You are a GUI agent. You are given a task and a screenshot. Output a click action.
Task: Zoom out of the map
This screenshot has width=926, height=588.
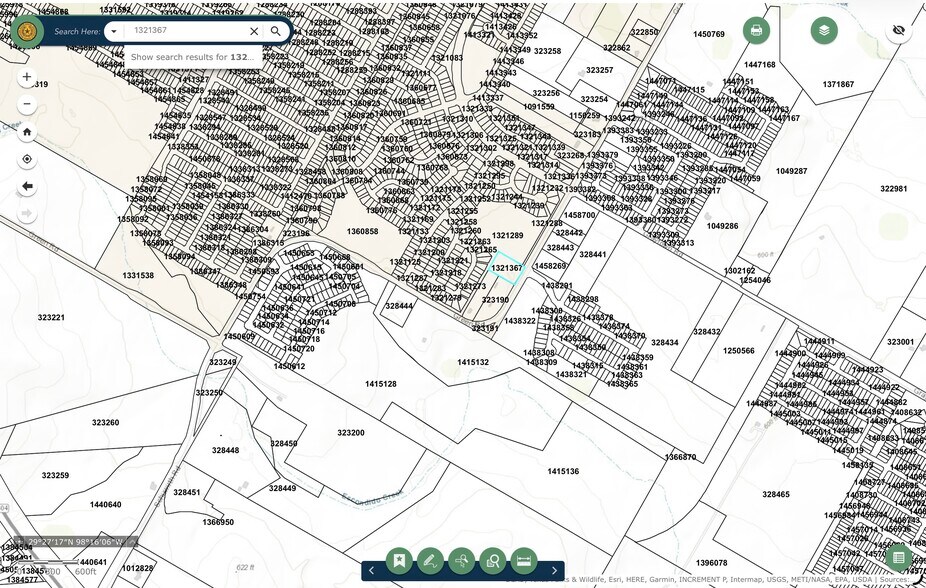(x=27, y=104)
